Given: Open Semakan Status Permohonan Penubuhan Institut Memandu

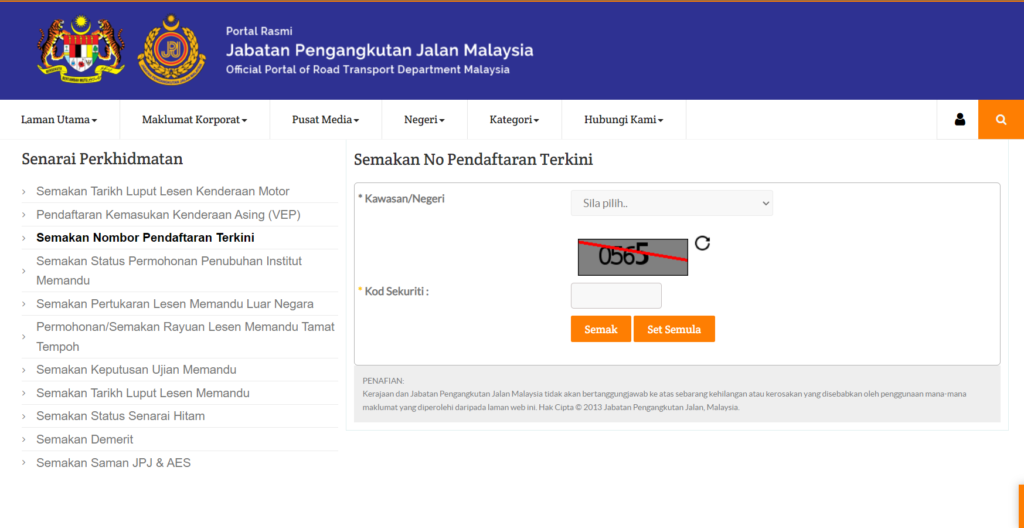Looking at the screenshot, I should click(x=169, y=271).
